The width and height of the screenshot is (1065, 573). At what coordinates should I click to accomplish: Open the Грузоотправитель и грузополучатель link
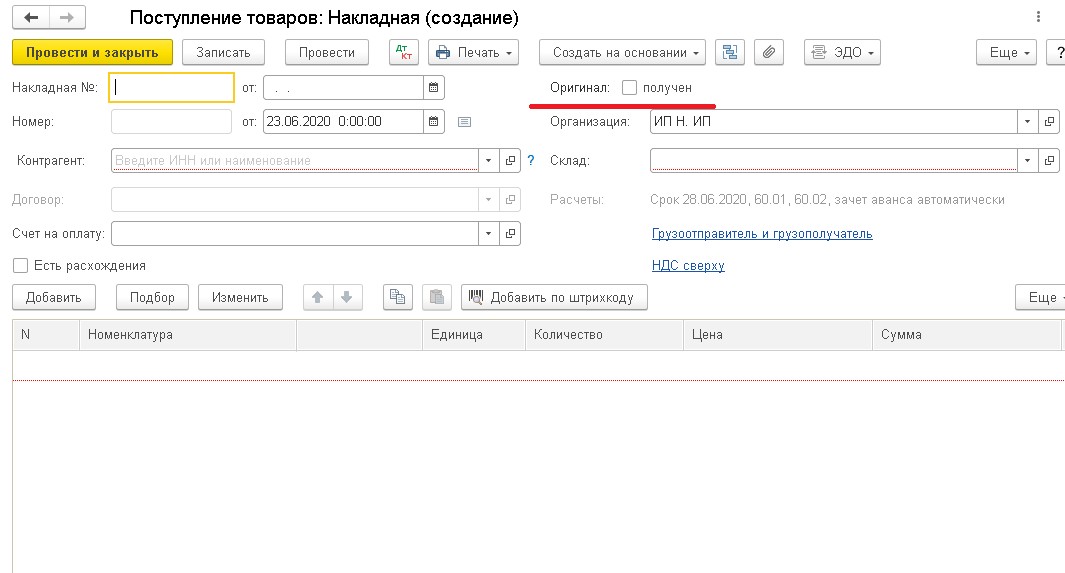click(761, 234)
